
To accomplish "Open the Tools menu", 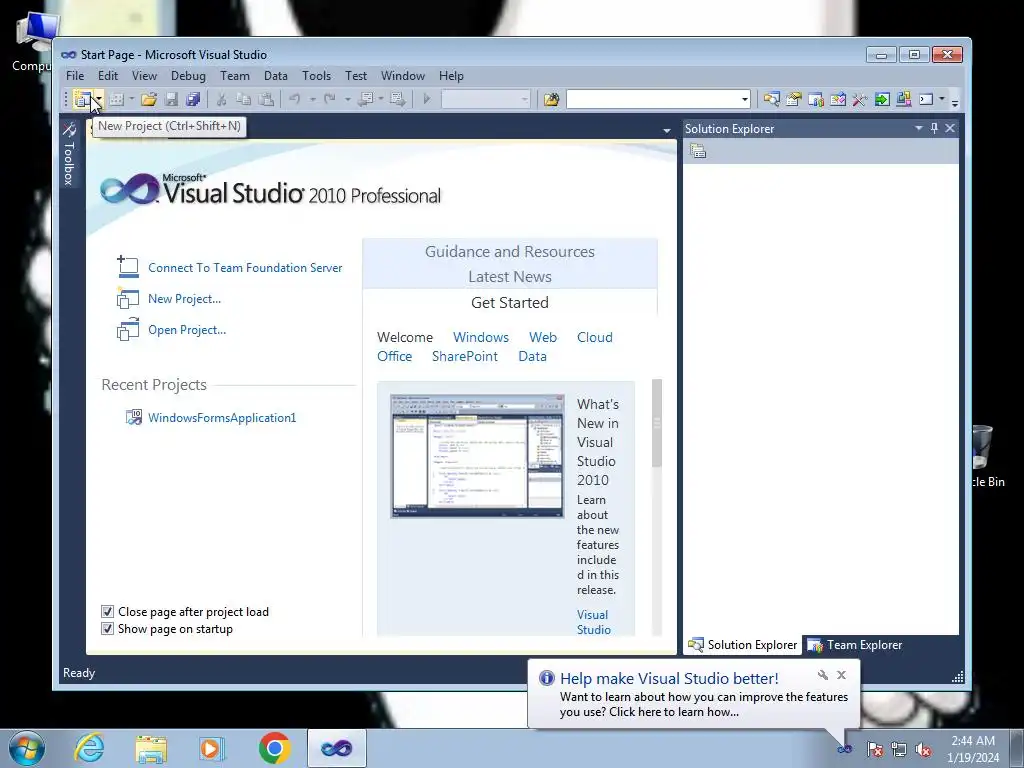I will click(x=316, y=76).
